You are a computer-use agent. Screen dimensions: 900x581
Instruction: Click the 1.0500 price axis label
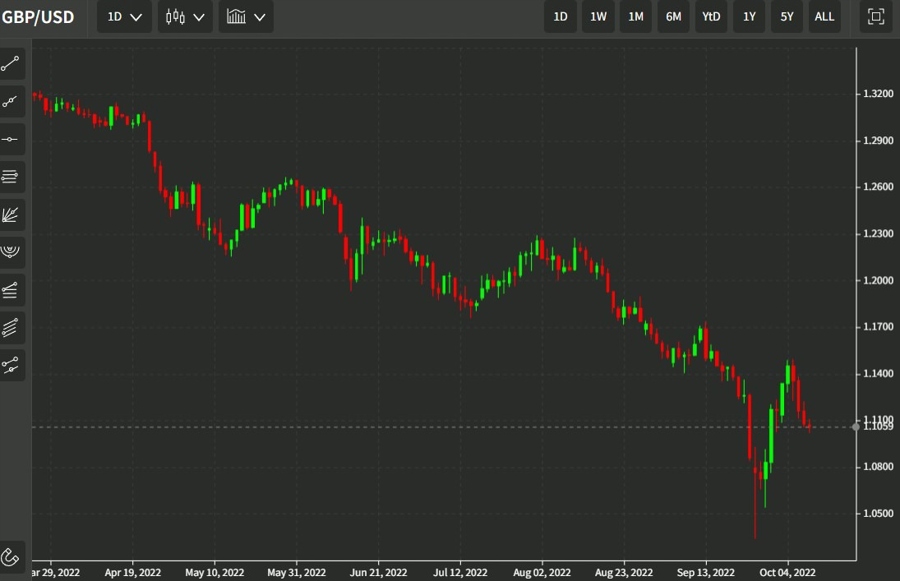click(x=878, y=513)
